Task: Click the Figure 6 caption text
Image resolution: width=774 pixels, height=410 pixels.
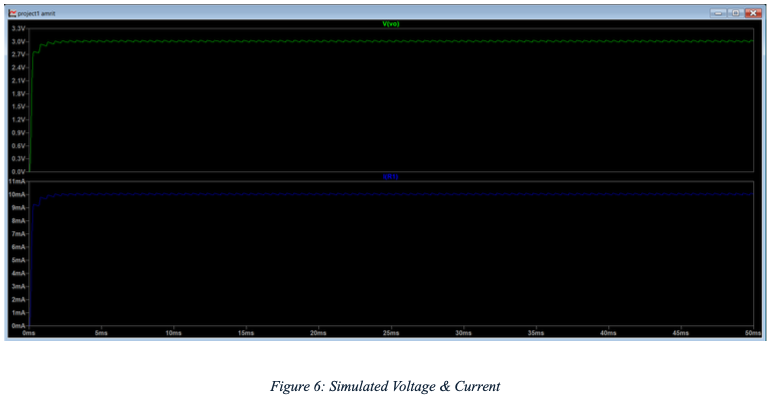Action: pos(385,386)
